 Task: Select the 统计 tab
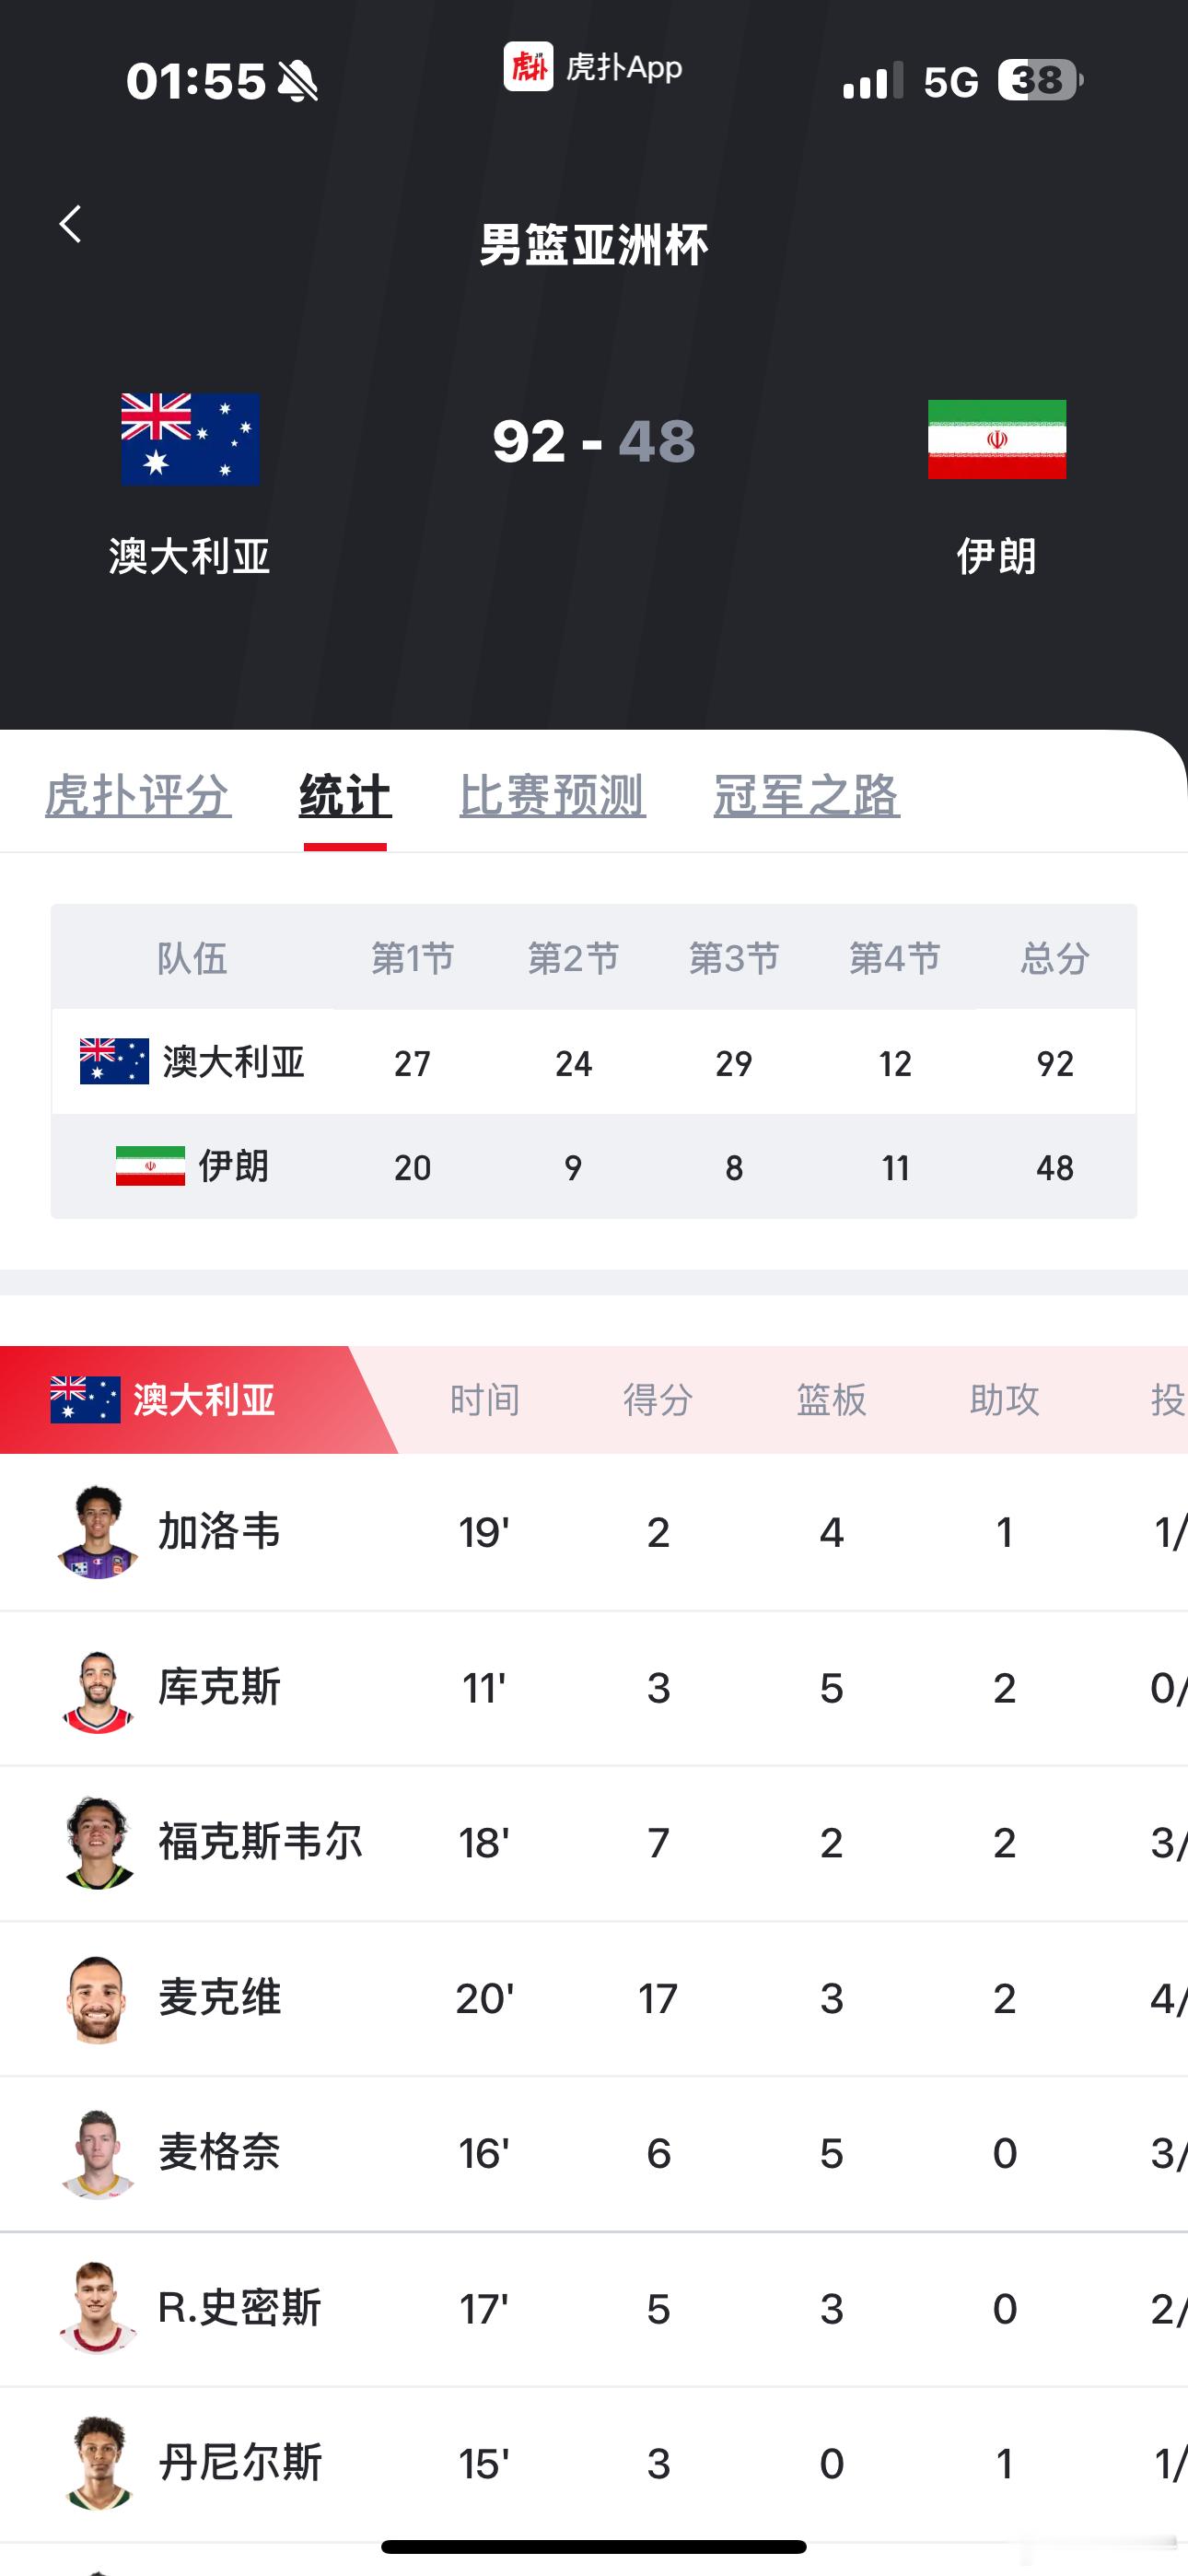coord(345,796)
